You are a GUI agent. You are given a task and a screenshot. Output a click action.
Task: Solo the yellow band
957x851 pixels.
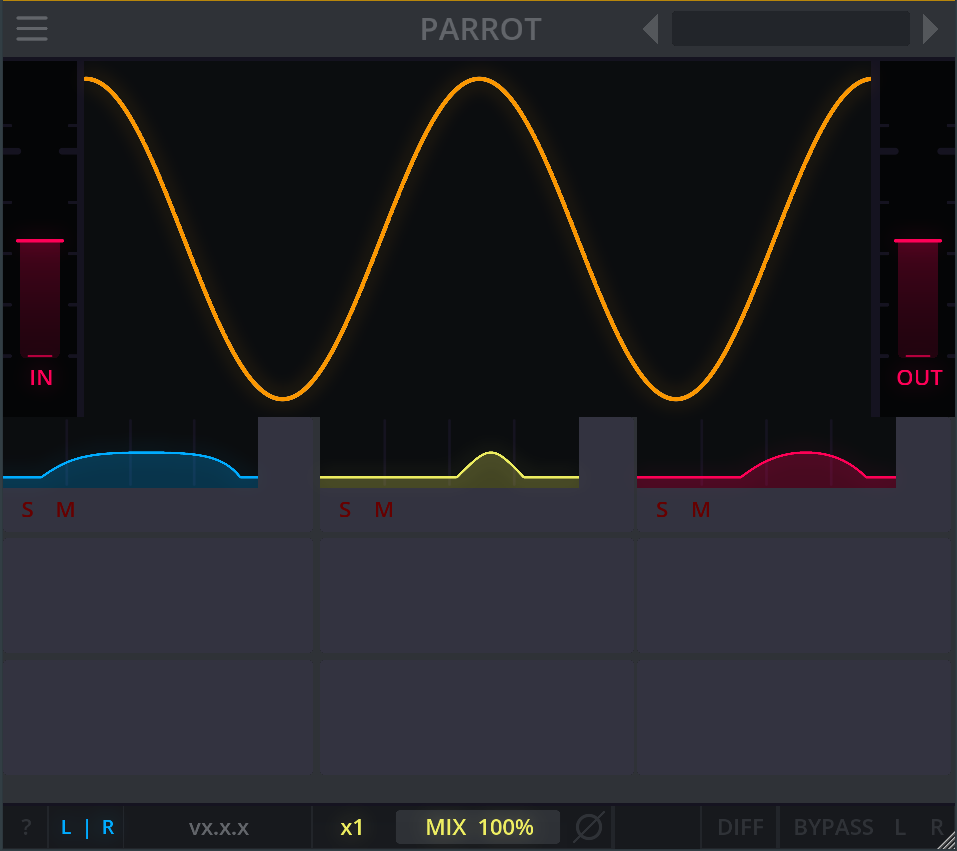point(345,510)
